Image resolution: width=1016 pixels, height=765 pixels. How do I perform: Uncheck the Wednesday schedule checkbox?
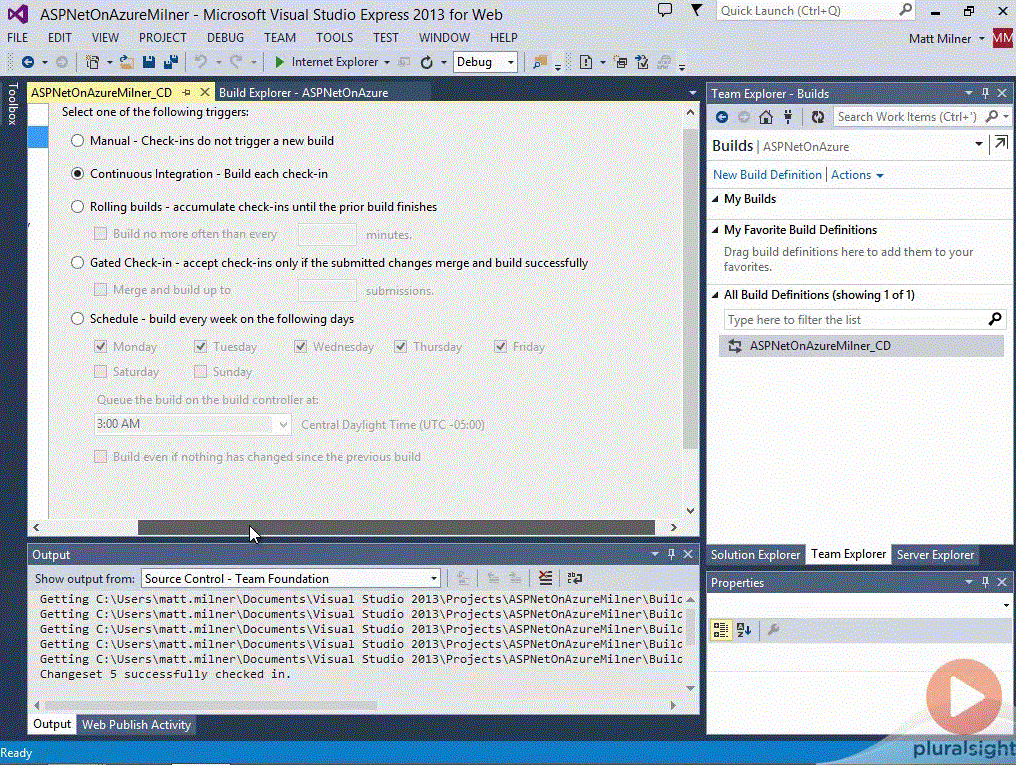click(300, 346)
